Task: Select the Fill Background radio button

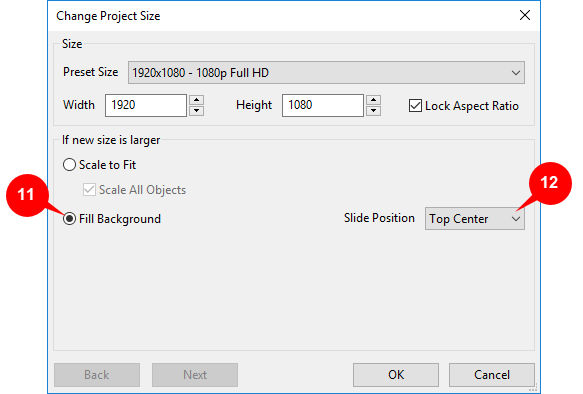Action: pos(69,219)
